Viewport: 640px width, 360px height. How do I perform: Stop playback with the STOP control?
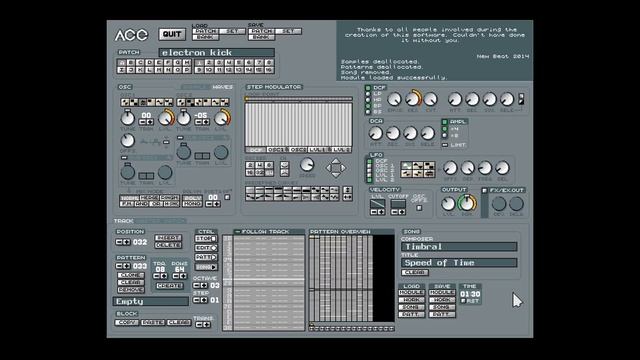coord(206,238)
